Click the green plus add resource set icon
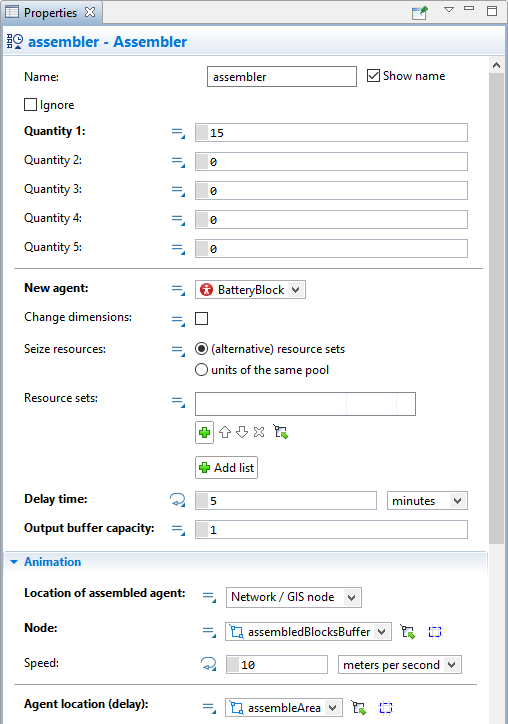The height and width of the screenshot is (724, 508). pos(204,433)
